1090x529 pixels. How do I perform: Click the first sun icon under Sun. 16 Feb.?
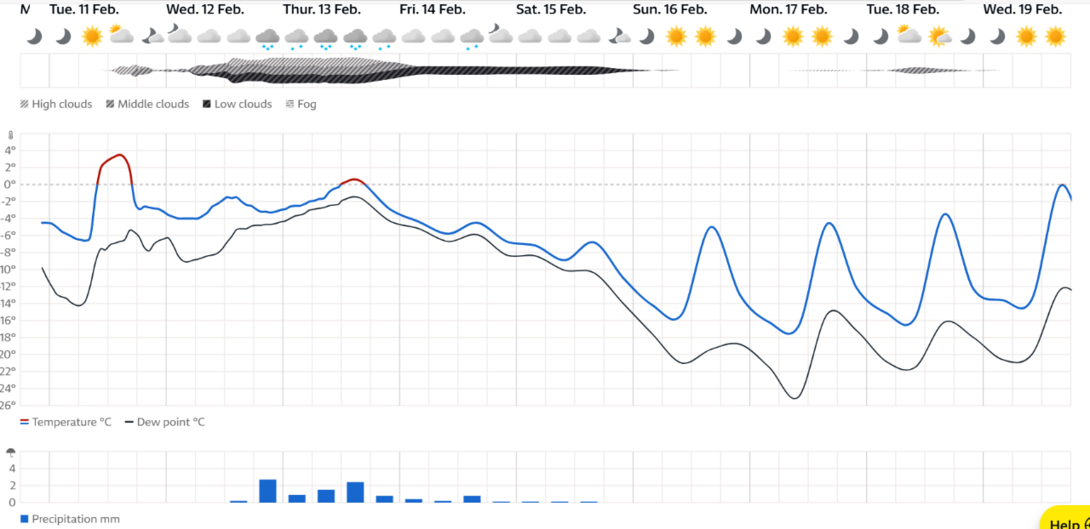pyautogui.click(x=676, y=36)
